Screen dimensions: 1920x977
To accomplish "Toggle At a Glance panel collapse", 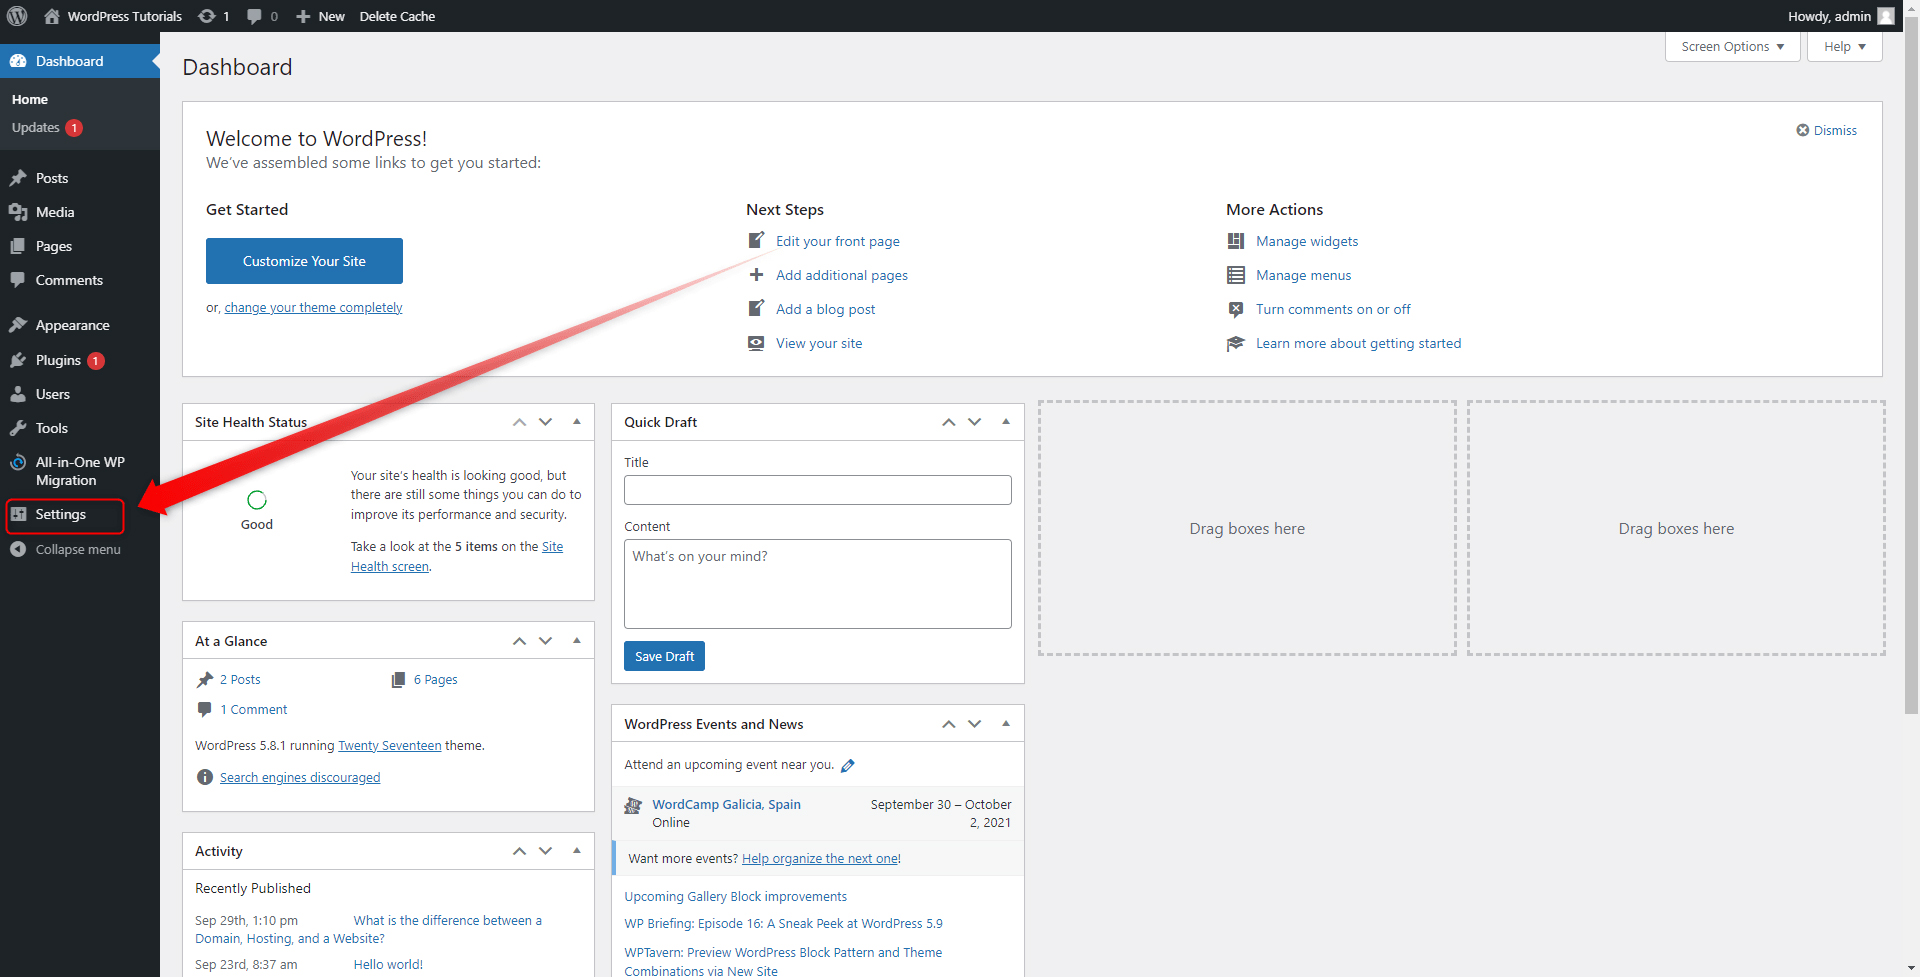I will point(577,641).
